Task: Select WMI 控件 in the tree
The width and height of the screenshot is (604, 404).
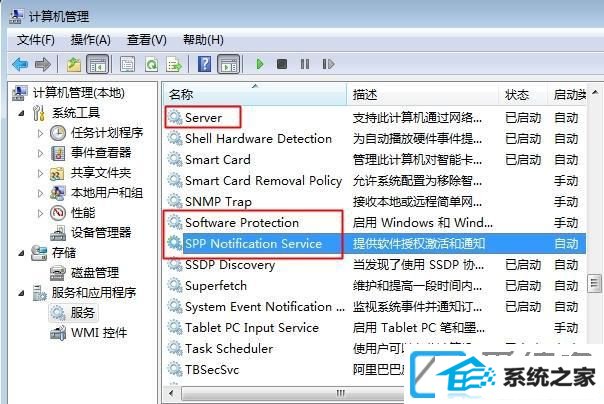Action: pyautogui.click(x=99, y=333)
